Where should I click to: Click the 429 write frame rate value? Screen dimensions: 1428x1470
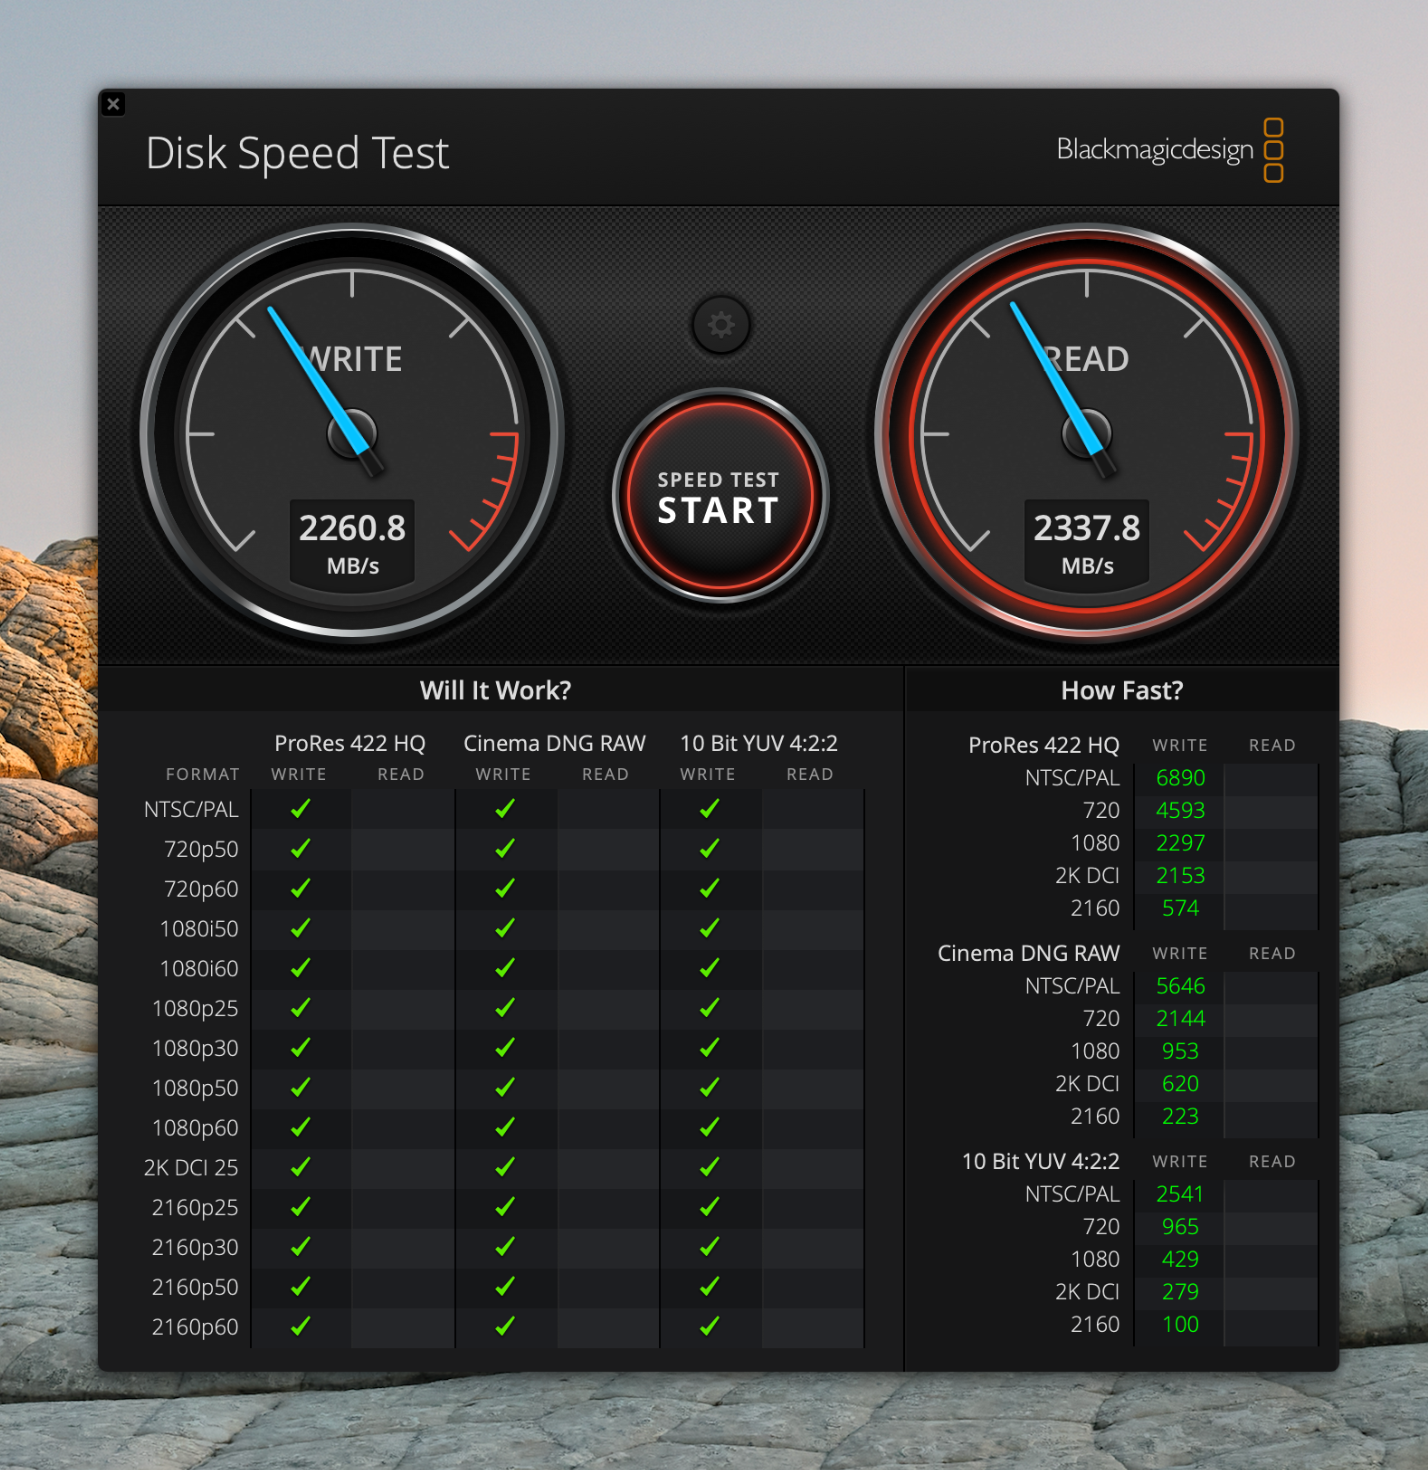point(1181,1259)
